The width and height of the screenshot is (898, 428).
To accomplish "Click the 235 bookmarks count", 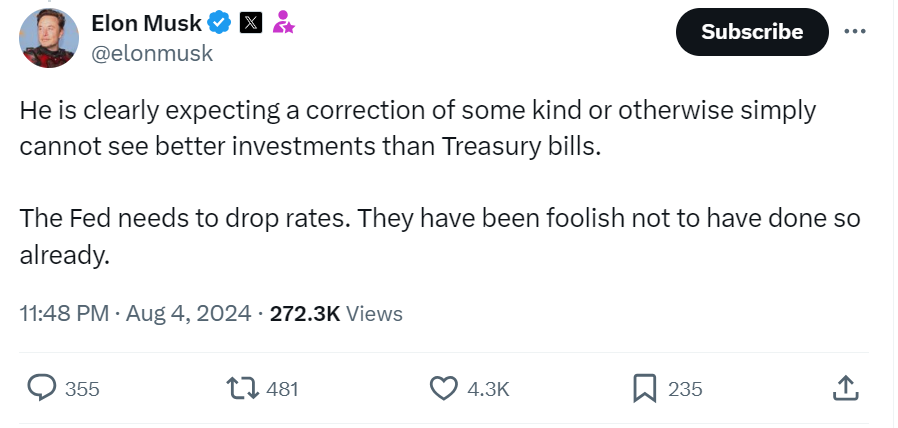I will (685, 389).
